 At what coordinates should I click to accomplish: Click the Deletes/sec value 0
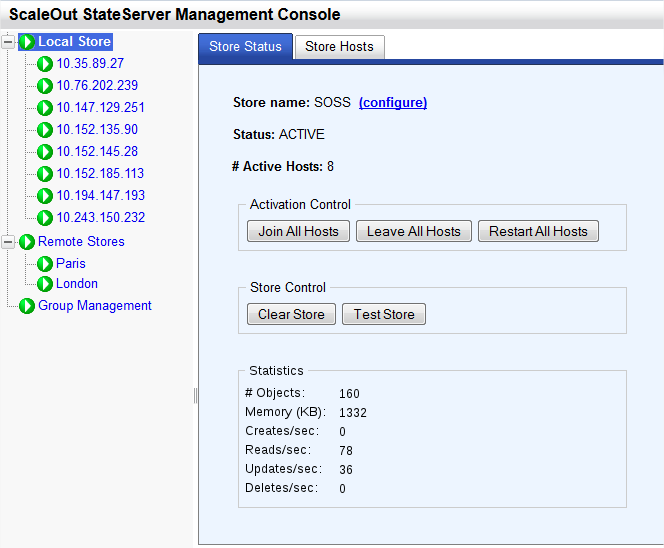pos(343,489)
